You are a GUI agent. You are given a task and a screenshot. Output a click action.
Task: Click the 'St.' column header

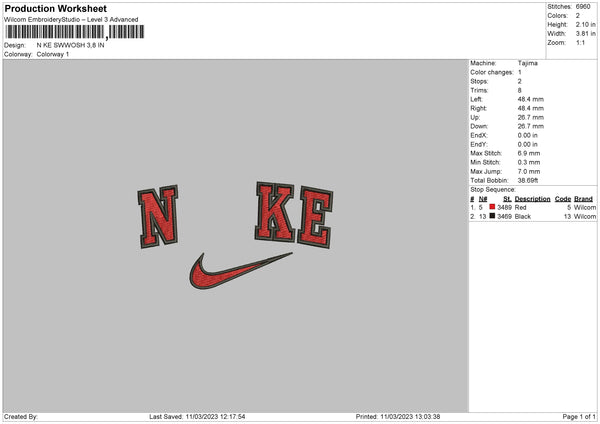click(x=507, y=199)
